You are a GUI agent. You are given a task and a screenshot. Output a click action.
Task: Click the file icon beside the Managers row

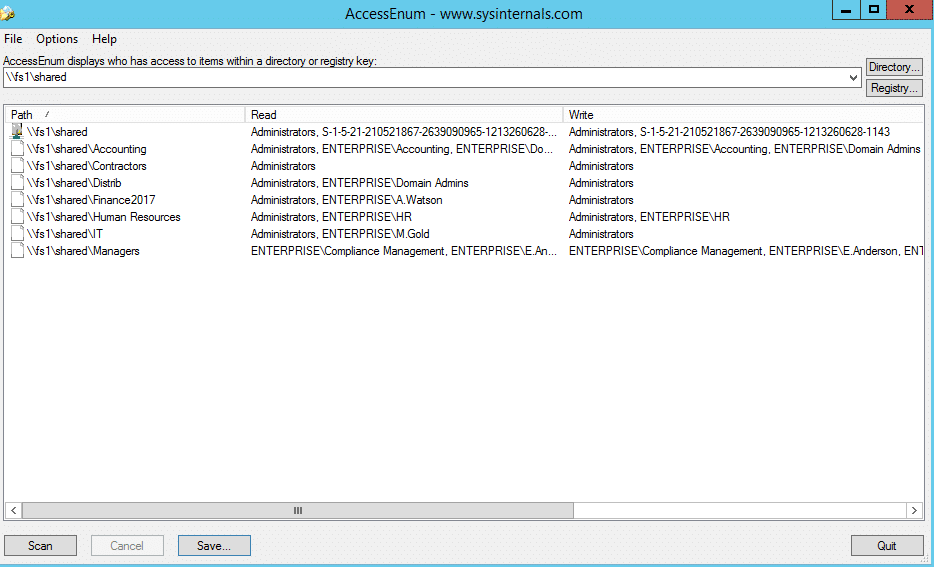[17, 251]
